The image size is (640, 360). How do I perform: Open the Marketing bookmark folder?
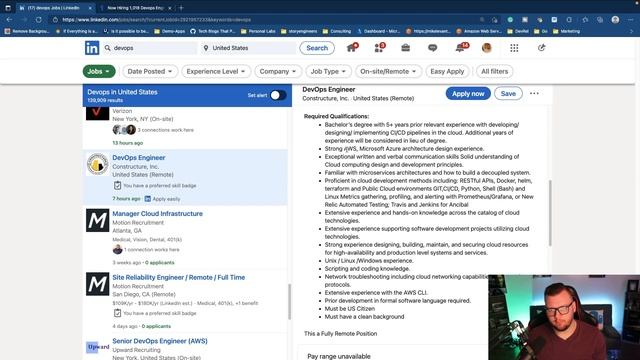[567, 31]
